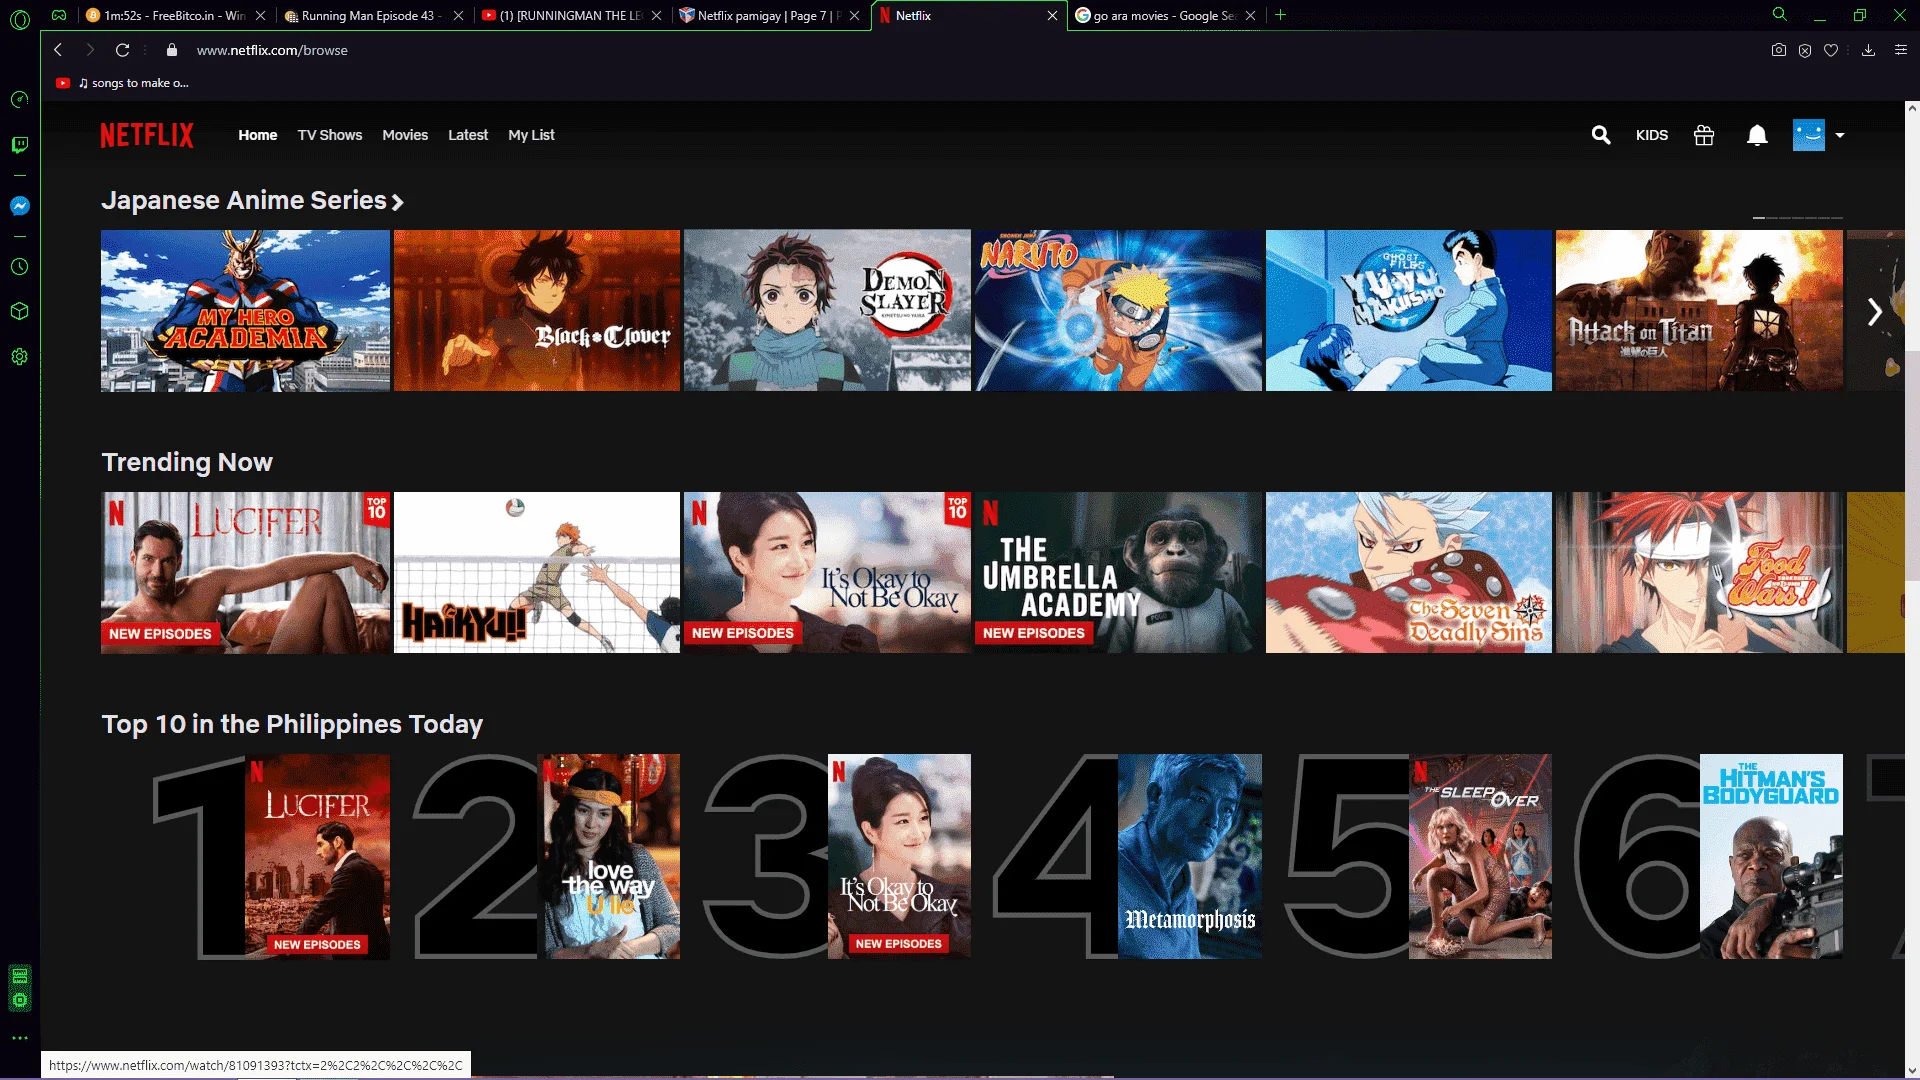Open Netflix notifications bell
Image resolution: width=1920 pixels, height=1080 pixels.
pos(1757,135)
